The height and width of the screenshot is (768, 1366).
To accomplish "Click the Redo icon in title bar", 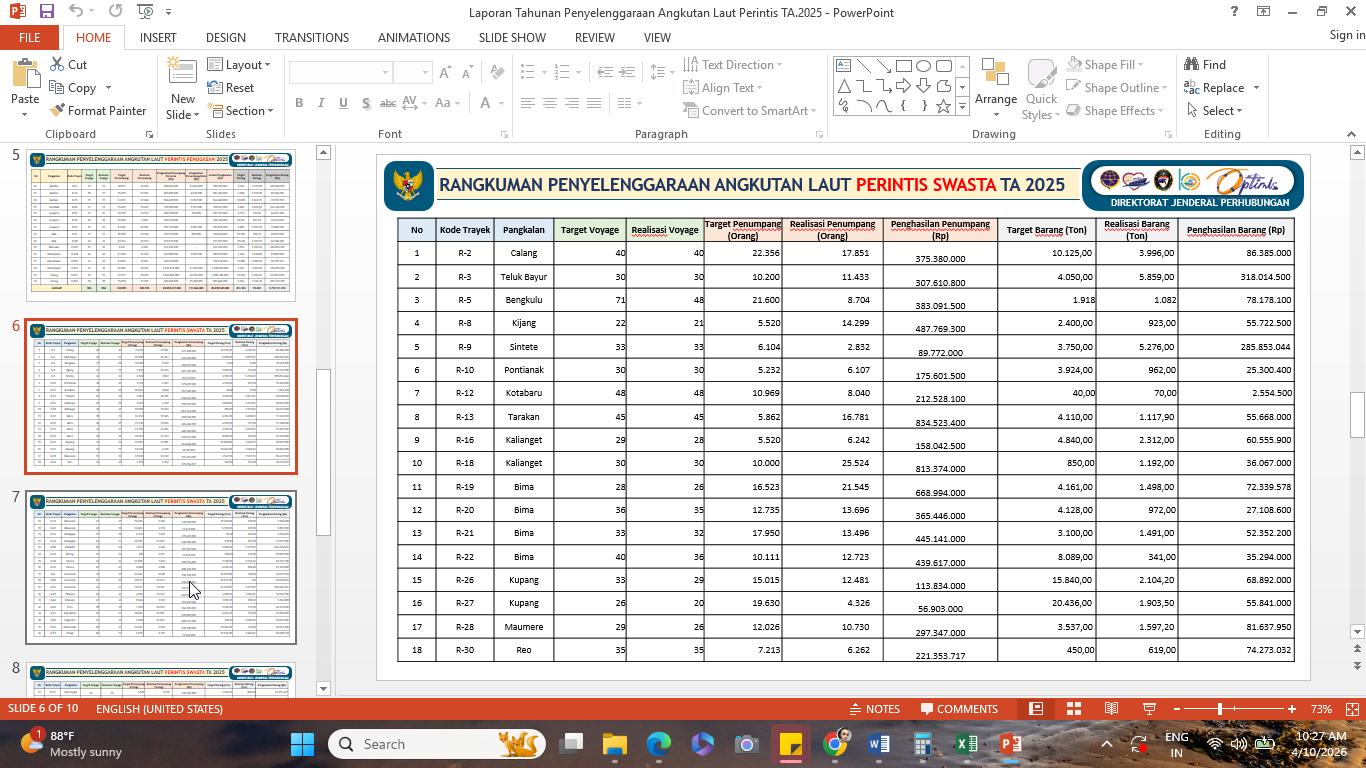I will 115,11.
